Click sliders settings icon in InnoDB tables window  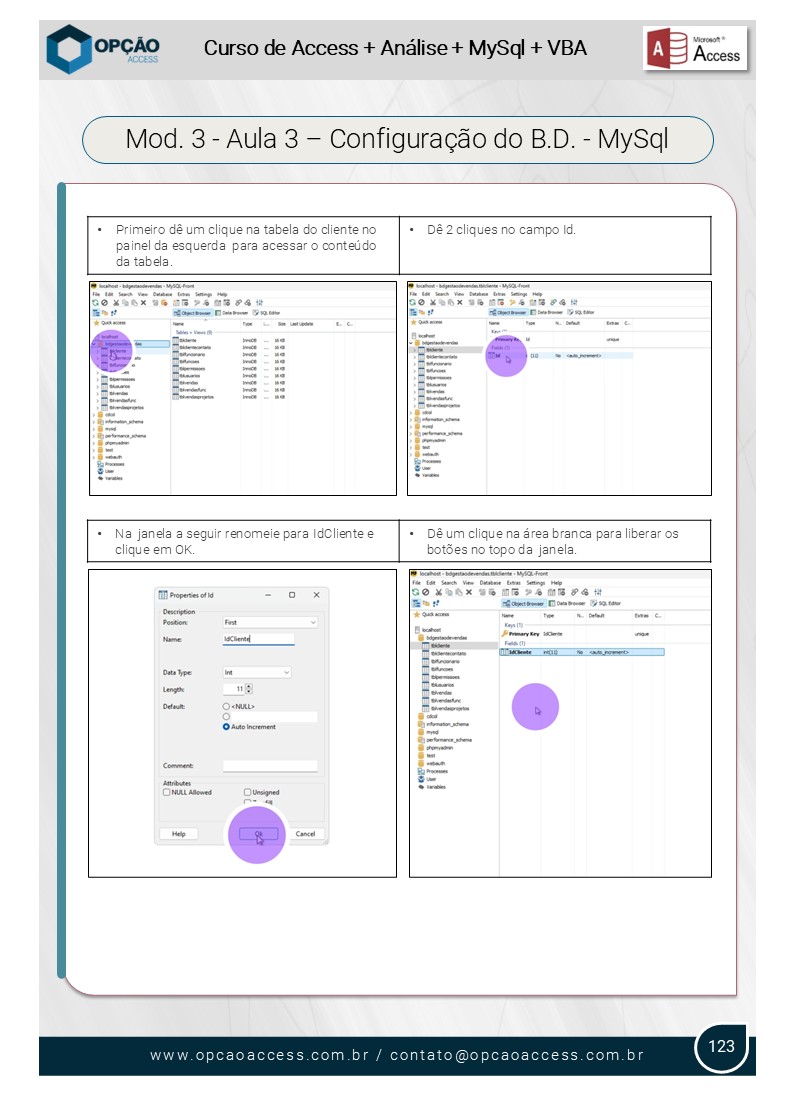pos(259,303)
